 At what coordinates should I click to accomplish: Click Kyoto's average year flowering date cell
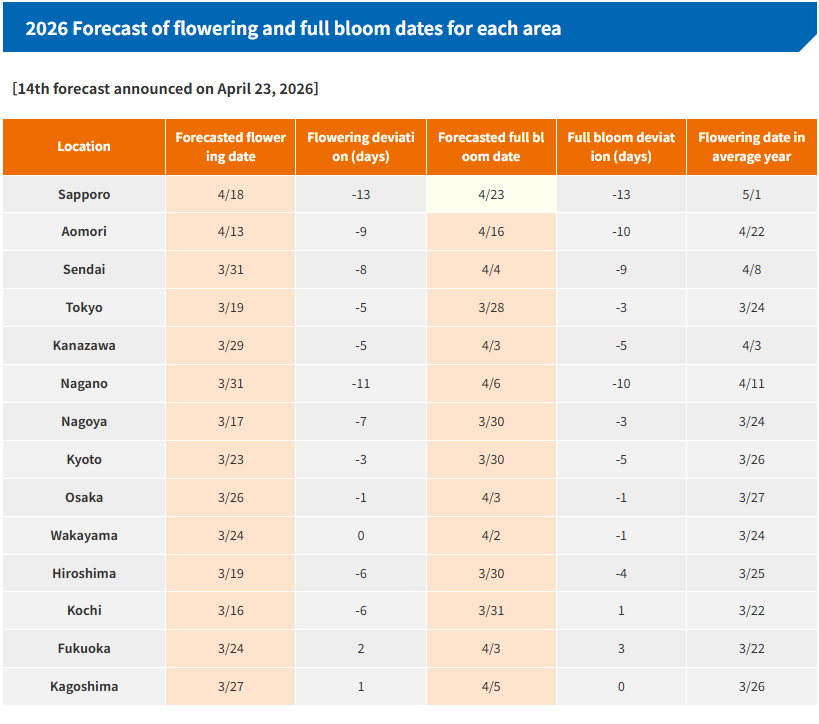click(751, 460)
